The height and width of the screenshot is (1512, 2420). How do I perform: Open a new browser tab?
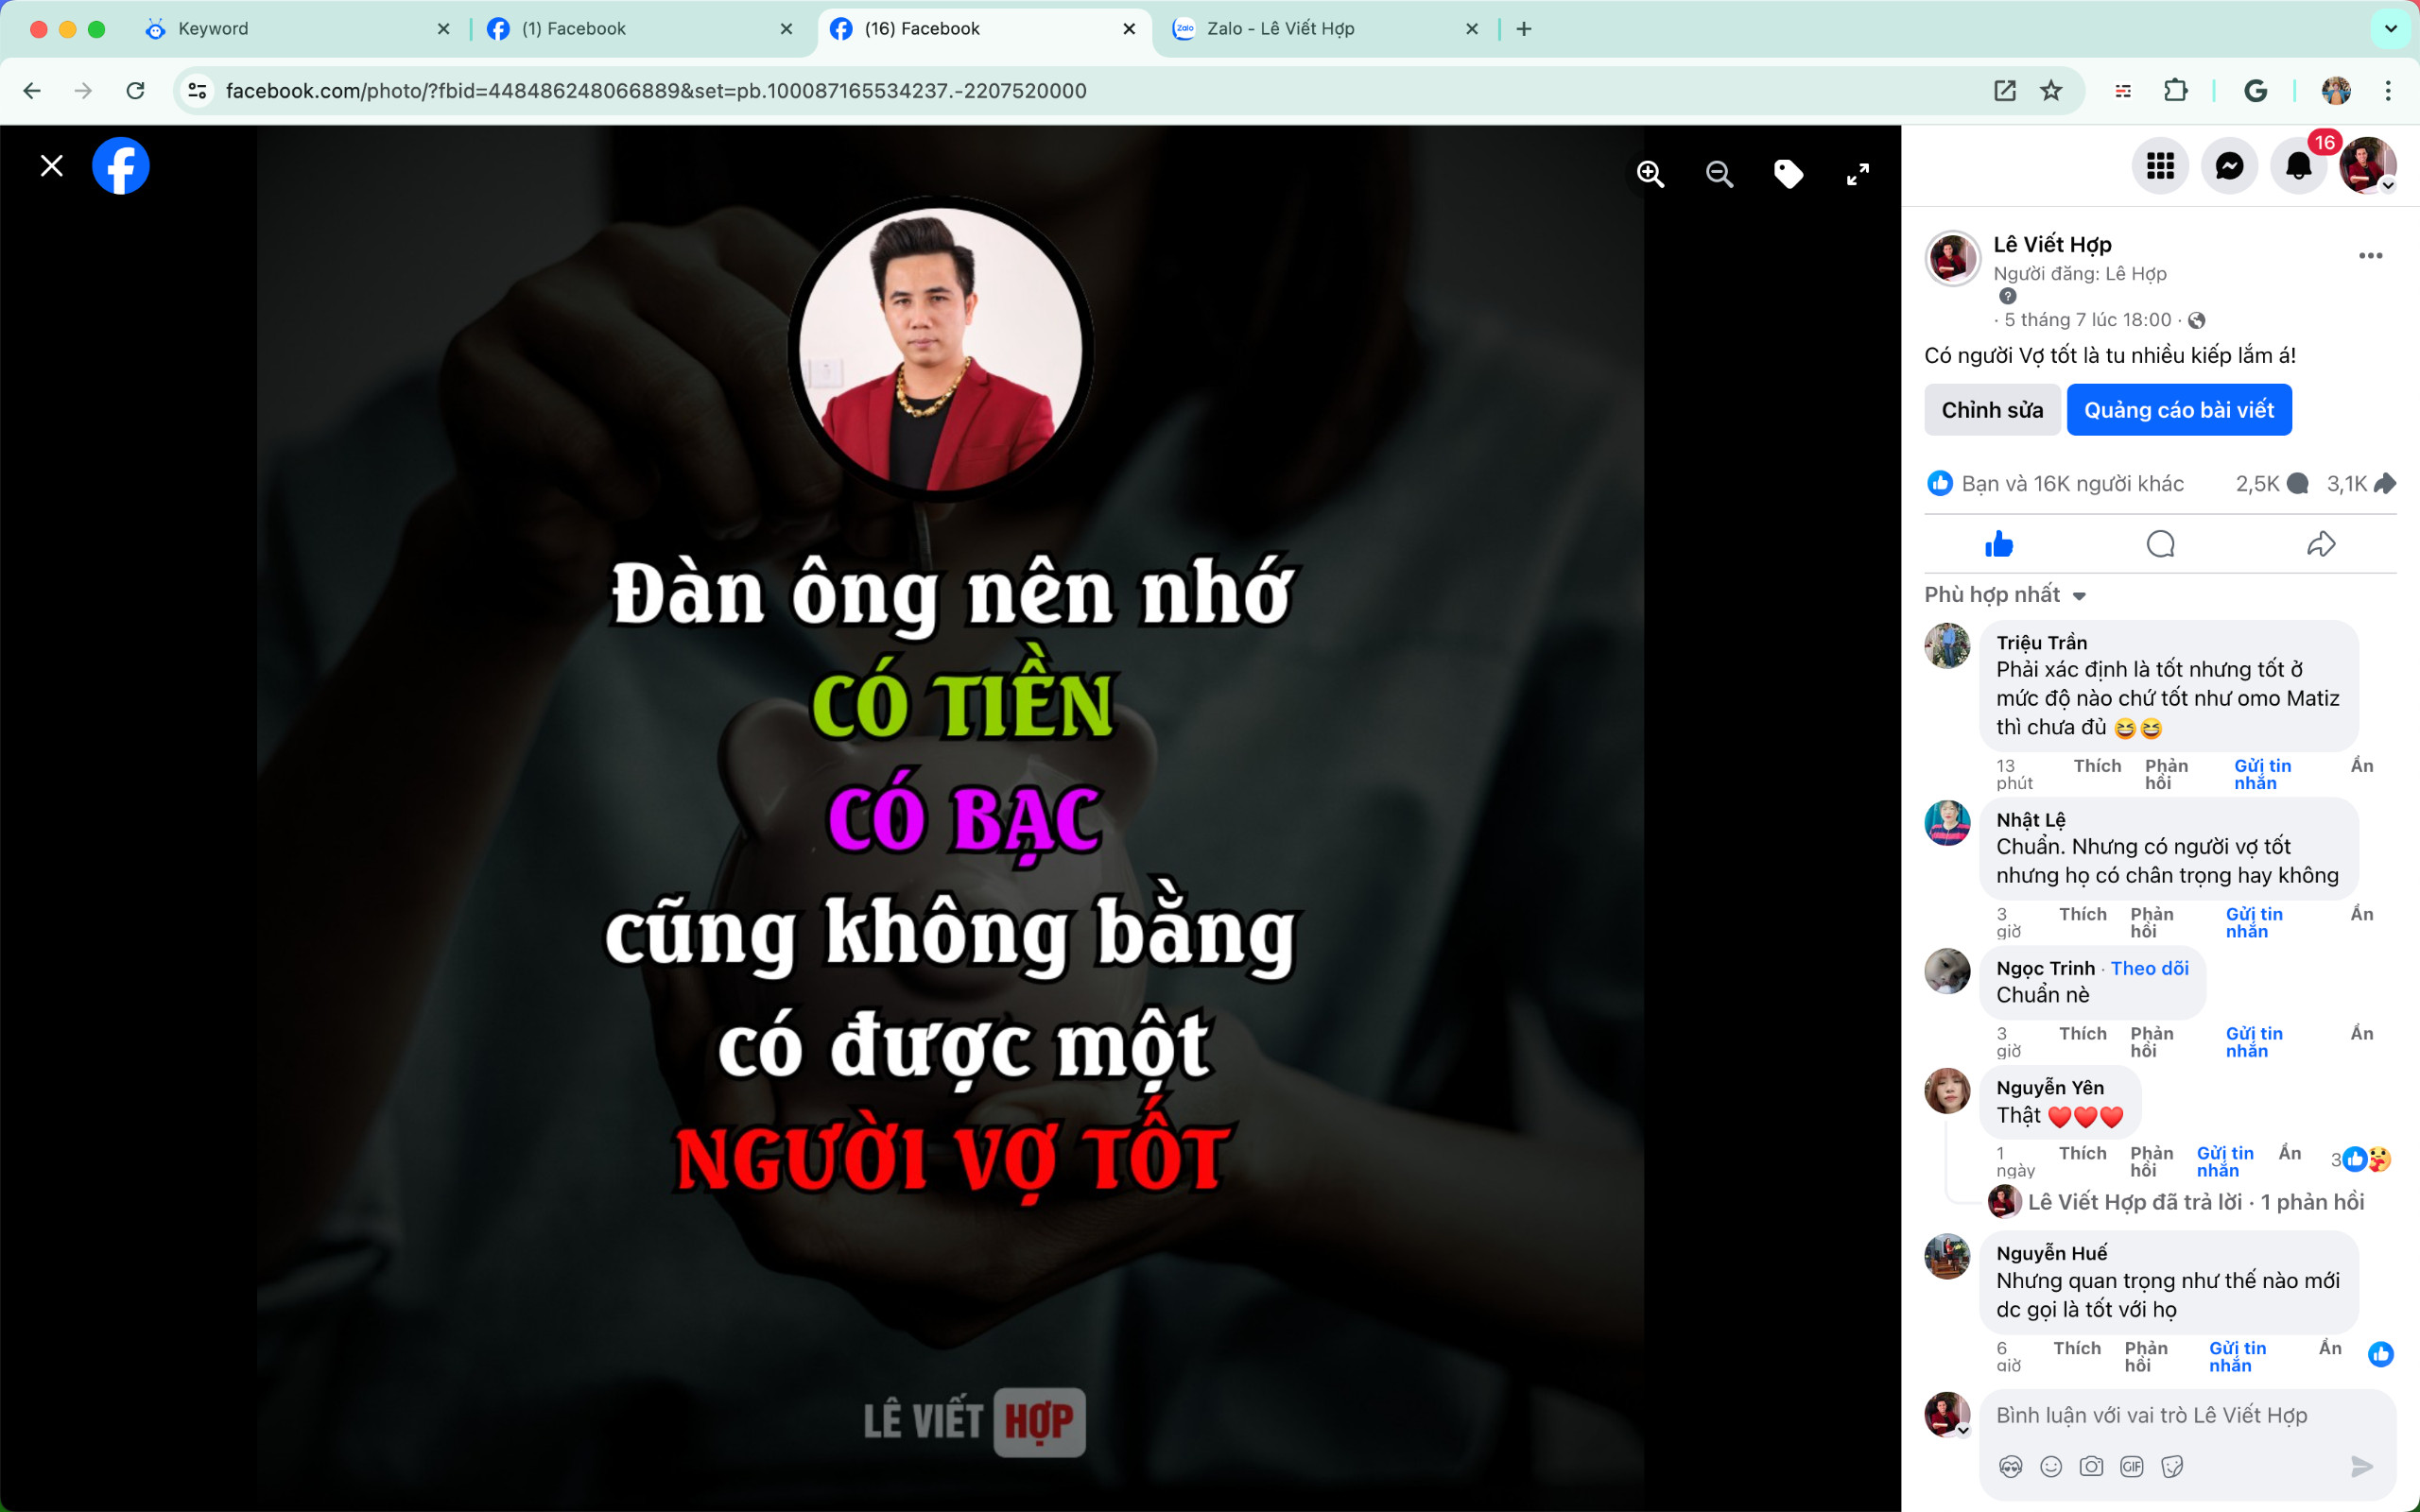click(x=1523, y=29)
